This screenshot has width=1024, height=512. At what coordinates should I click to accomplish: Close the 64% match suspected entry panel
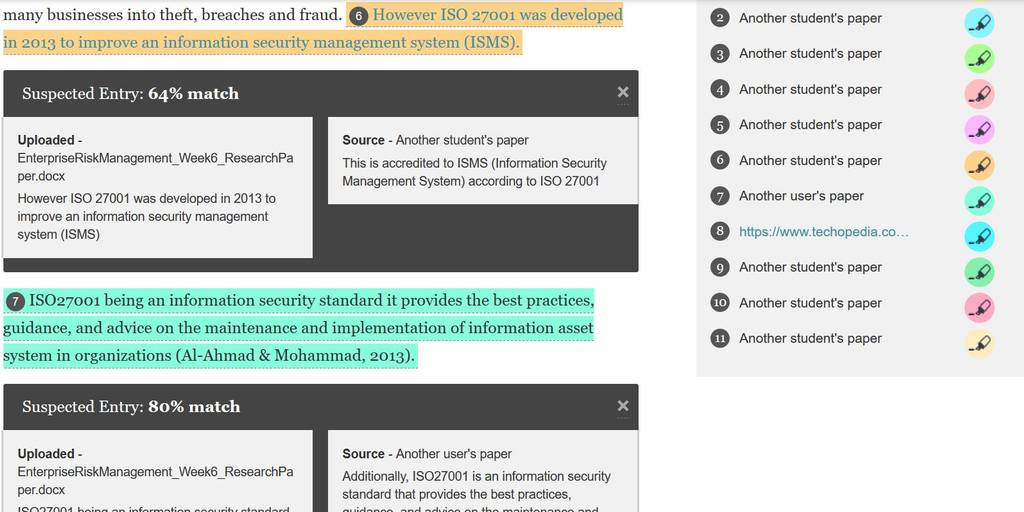coord(622,93)
